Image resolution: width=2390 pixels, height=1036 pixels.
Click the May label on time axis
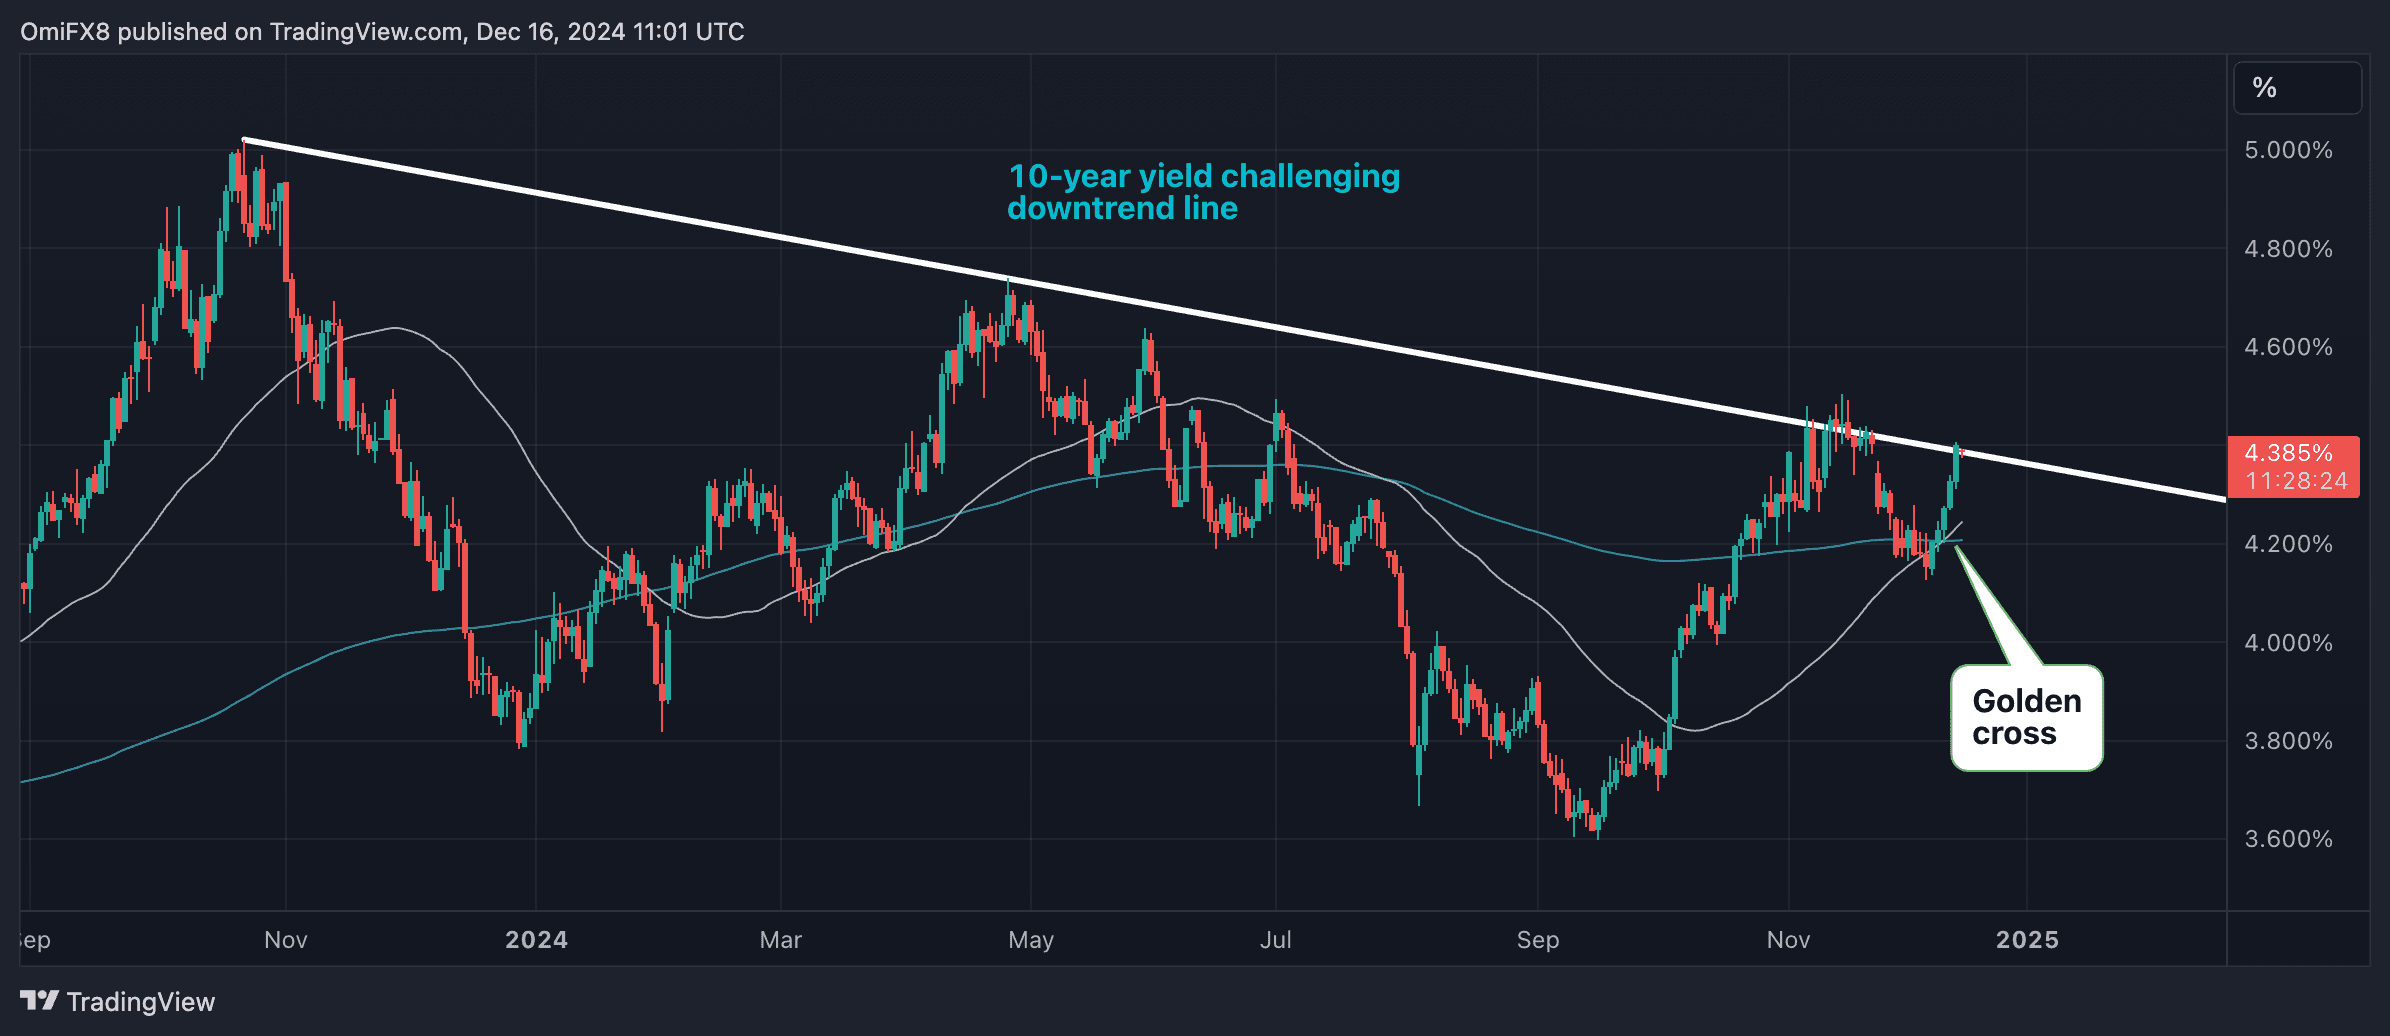pyautogui.click(x=1031, y=940)
